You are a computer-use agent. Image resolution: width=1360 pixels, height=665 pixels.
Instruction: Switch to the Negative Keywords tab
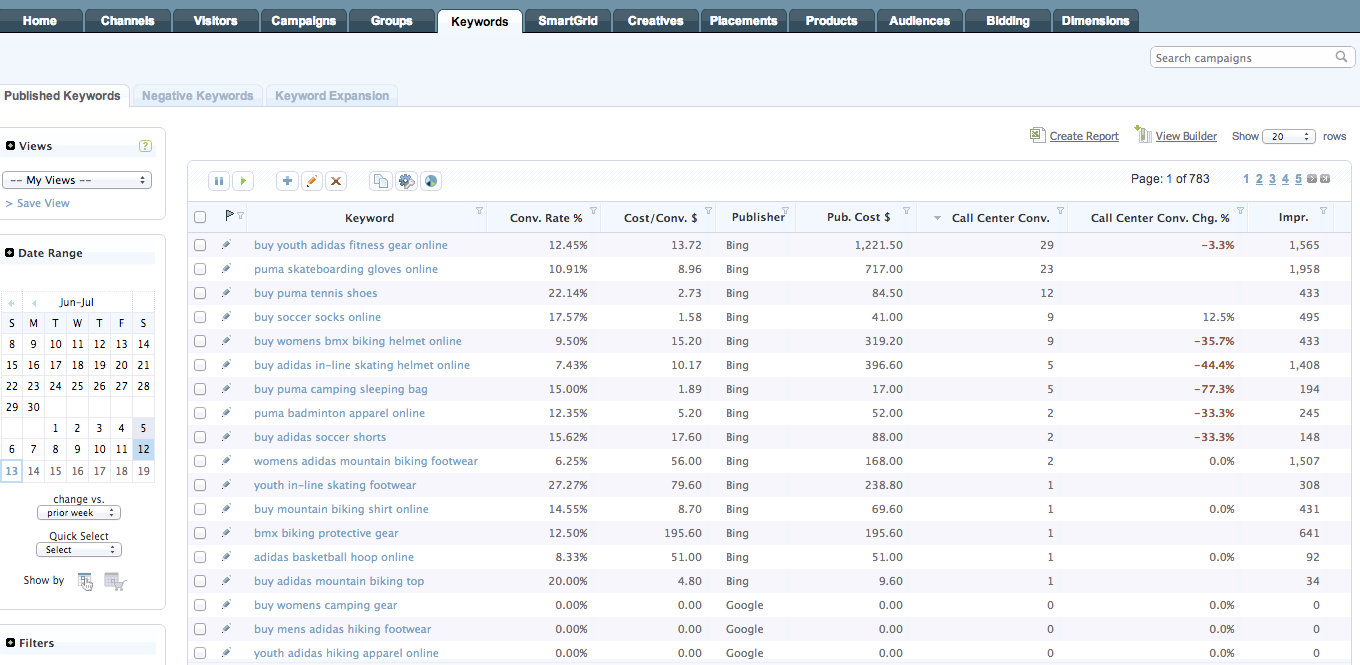pyautogui.click(x=197, y=96)
